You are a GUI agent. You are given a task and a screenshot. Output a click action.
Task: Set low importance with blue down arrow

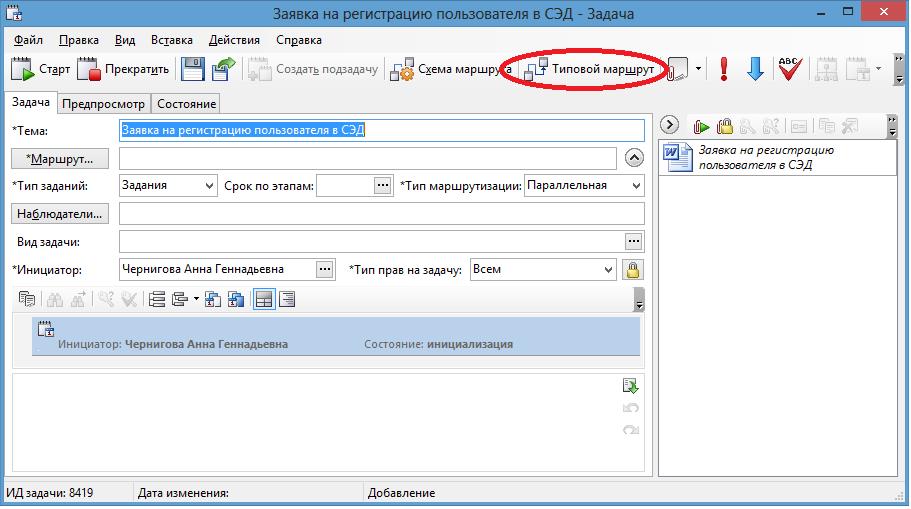(755, 70)
